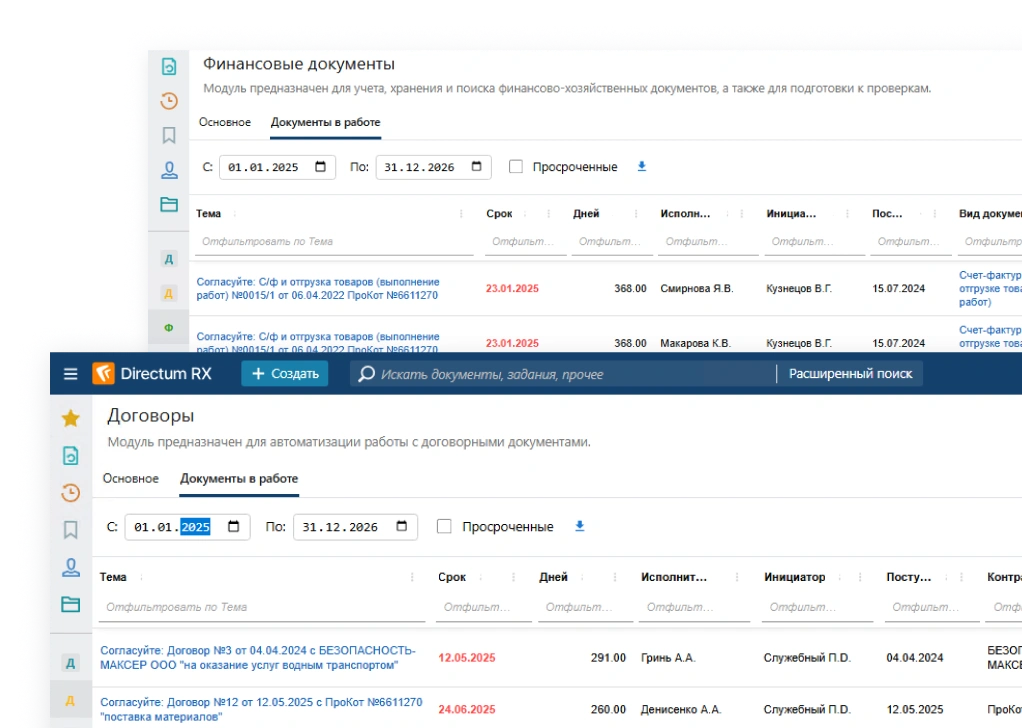Click the blue Д icon in Финансовые документы sidebar
The height and width of the screenshot is (728, 1022).
[169, 259]
